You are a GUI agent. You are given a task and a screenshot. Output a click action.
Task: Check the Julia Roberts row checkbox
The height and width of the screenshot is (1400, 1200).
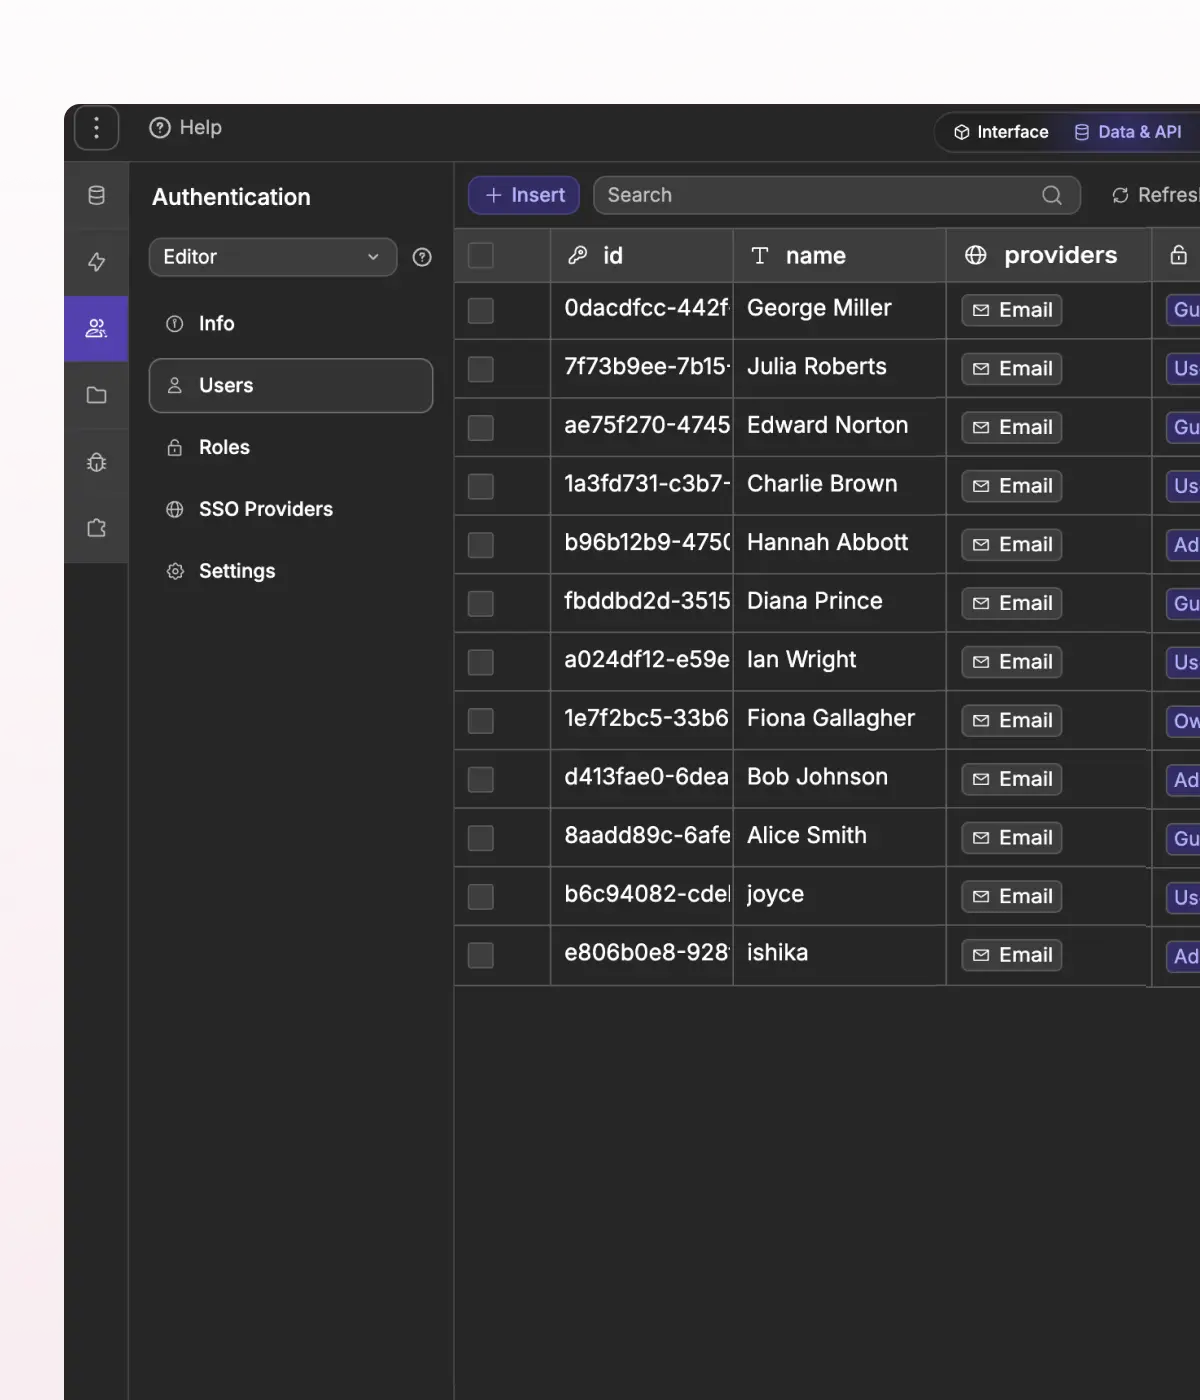click(481, 369)
